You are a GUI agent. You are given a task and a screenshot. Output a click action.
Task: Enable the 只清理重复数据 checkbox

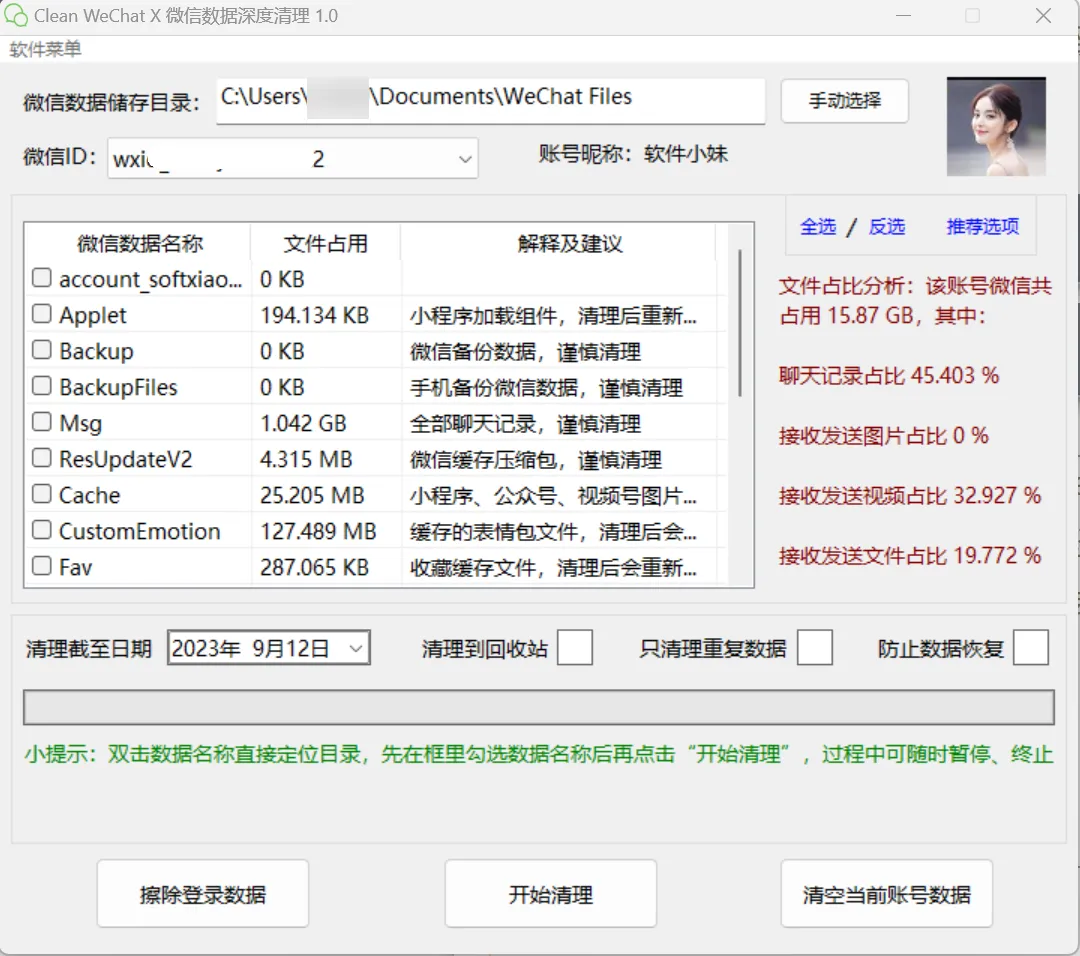815,647
